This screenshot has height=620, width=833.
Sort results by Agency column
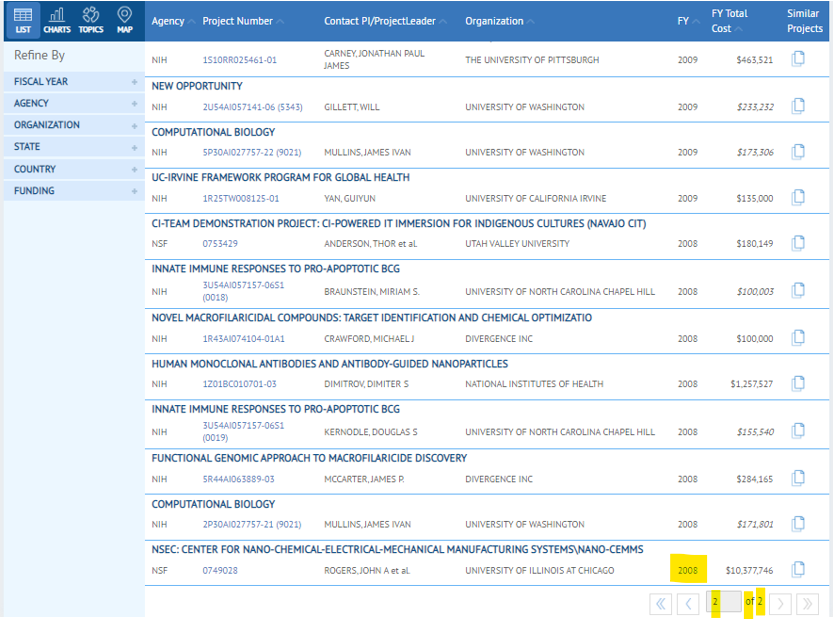tap(173, 21)
